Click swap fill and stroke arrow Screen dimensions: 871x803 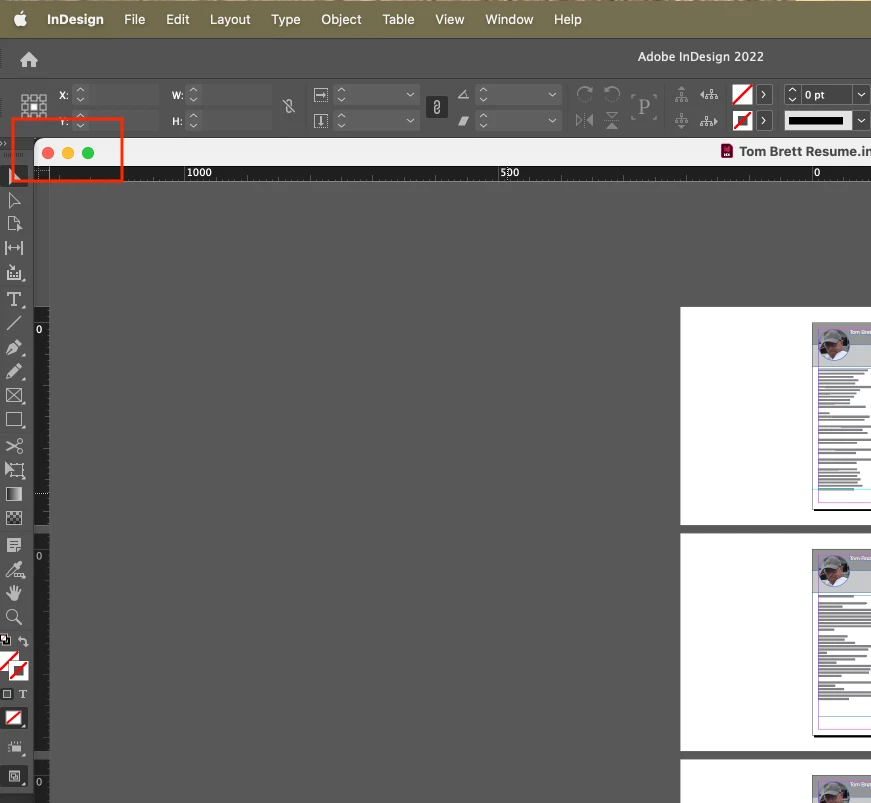click(x=23, y=641)
